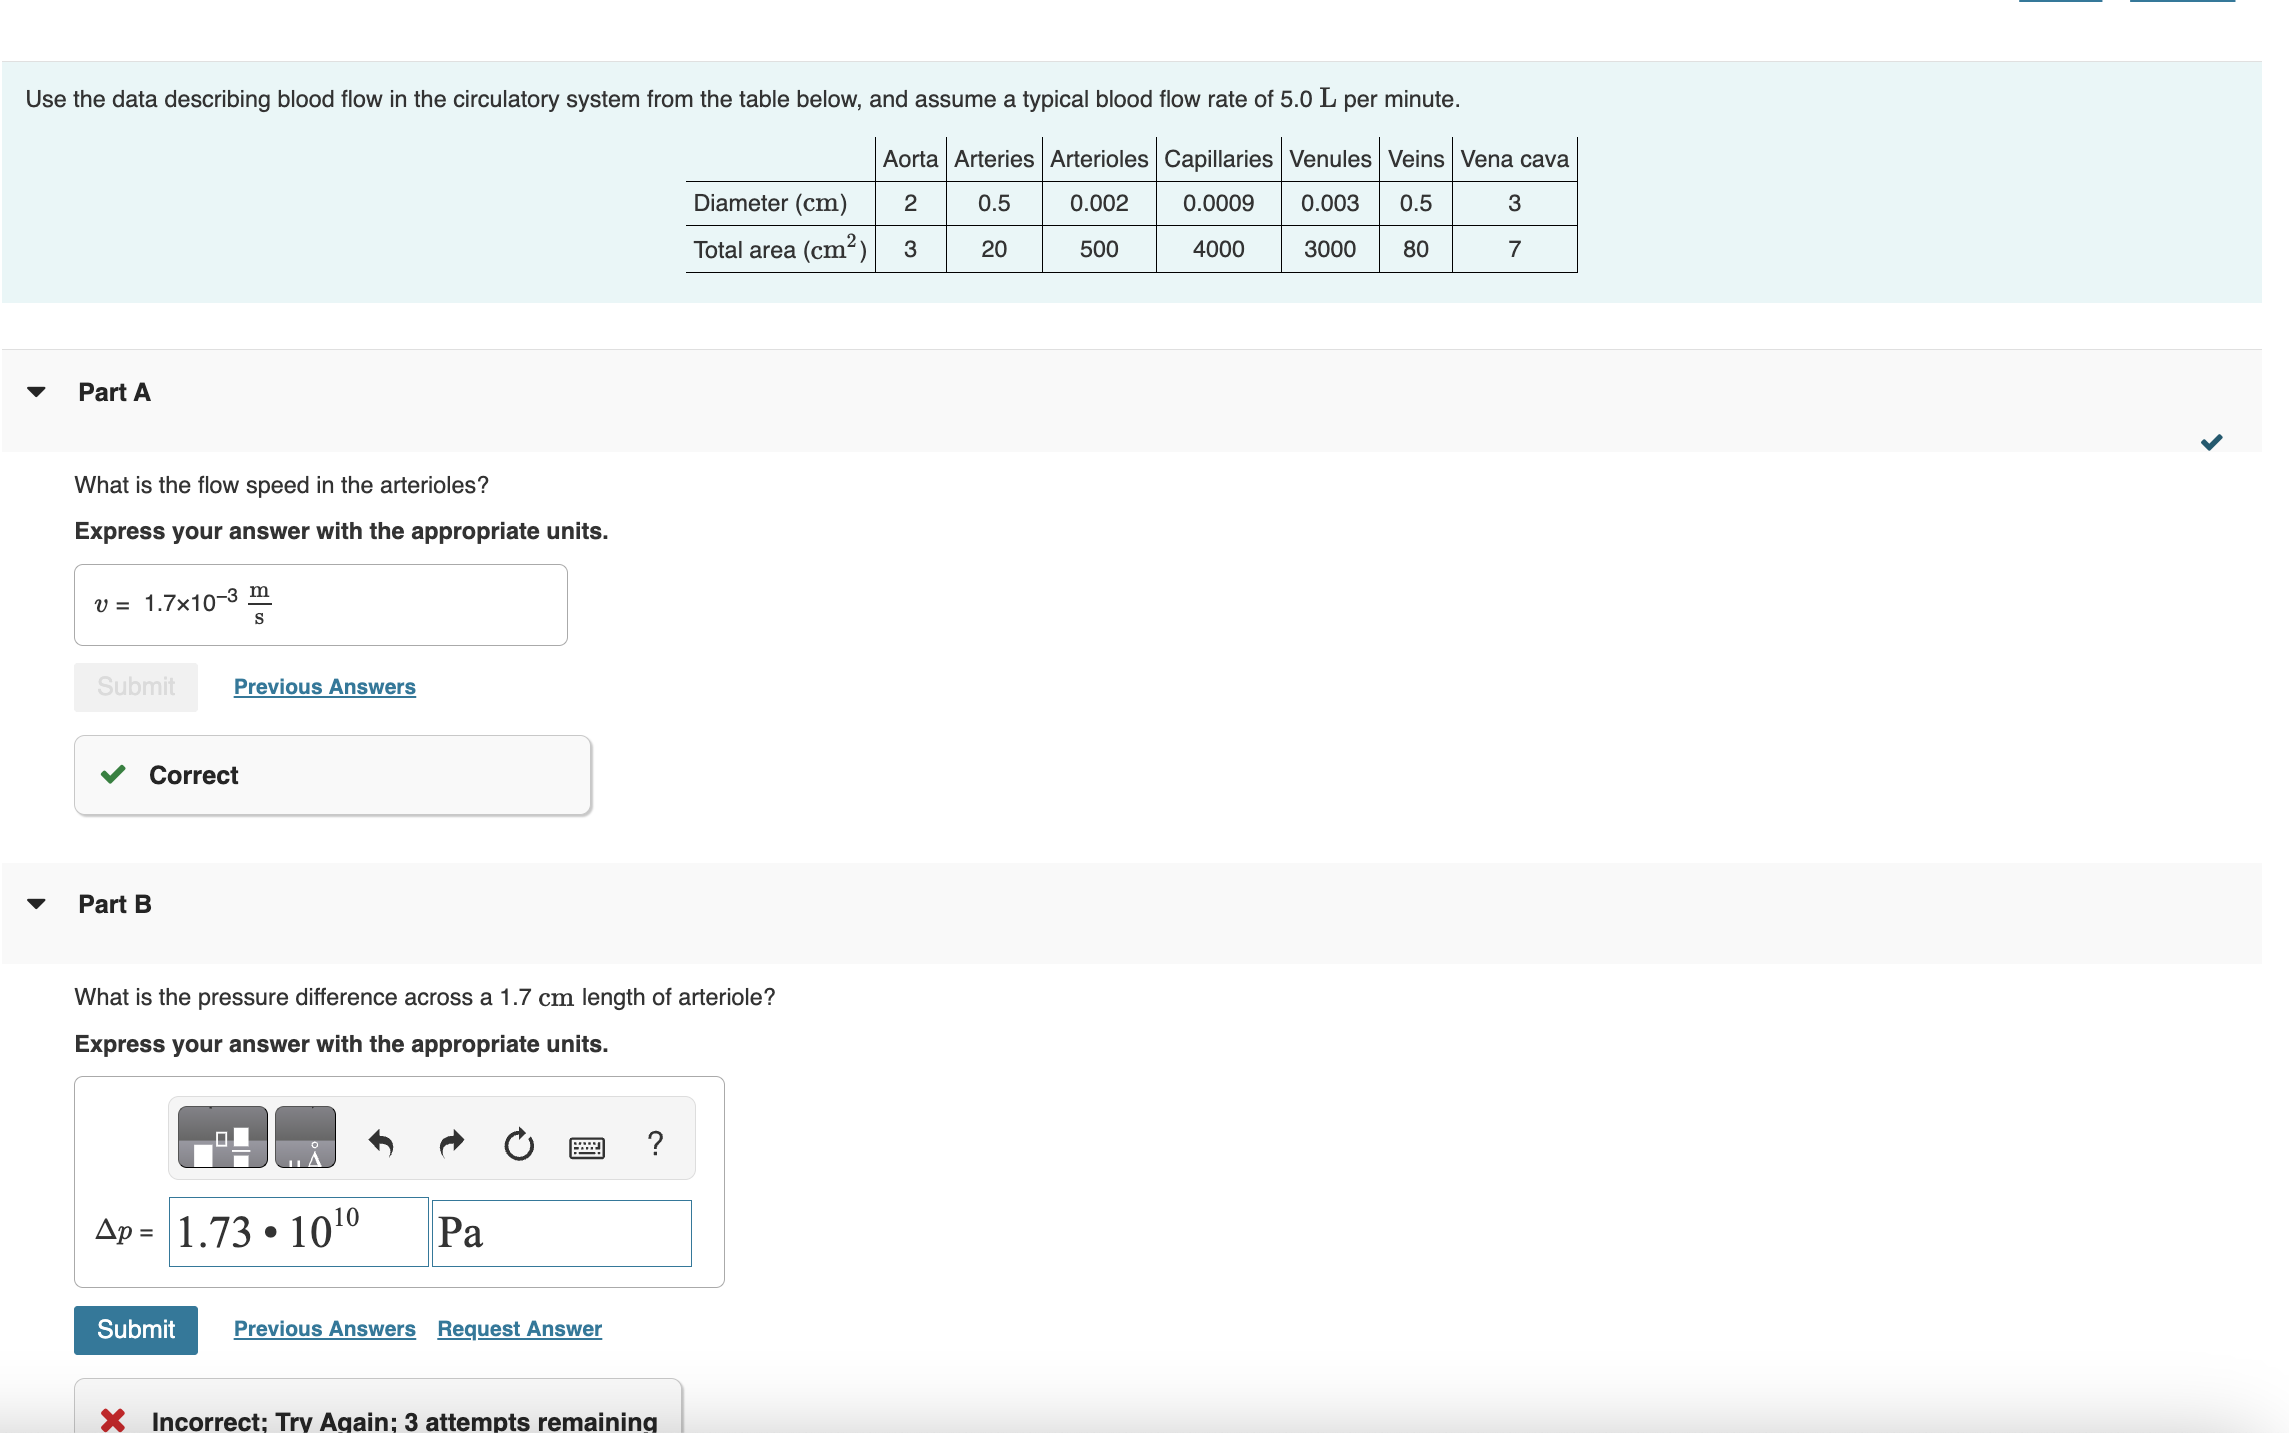Select the Δp value input field
Screen dimensions: 2289x1433
tap(297, 1232)
